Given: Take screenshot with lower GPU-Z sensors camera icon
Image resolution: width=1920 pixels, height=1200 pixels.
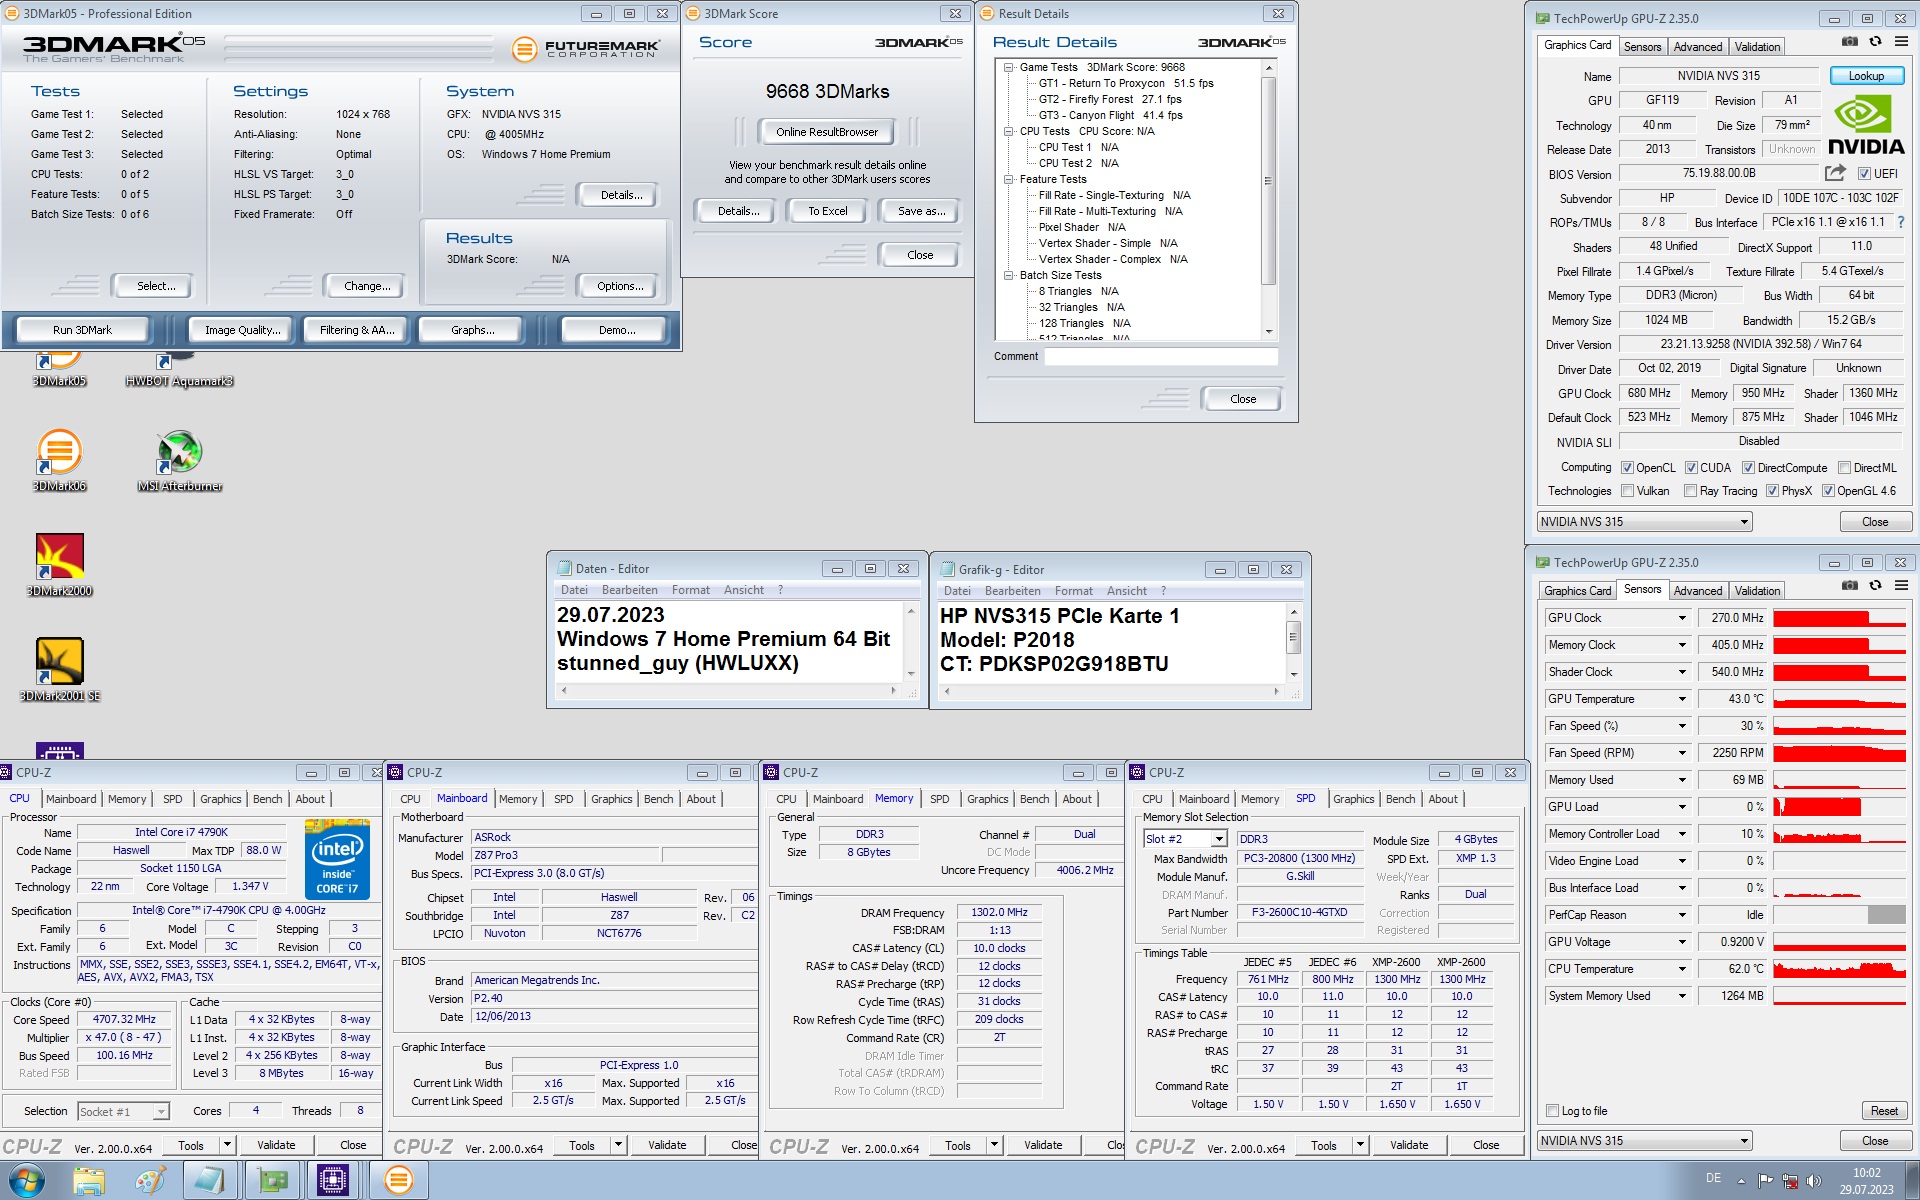Looking at the screenshot, I should pos(1849,586).
